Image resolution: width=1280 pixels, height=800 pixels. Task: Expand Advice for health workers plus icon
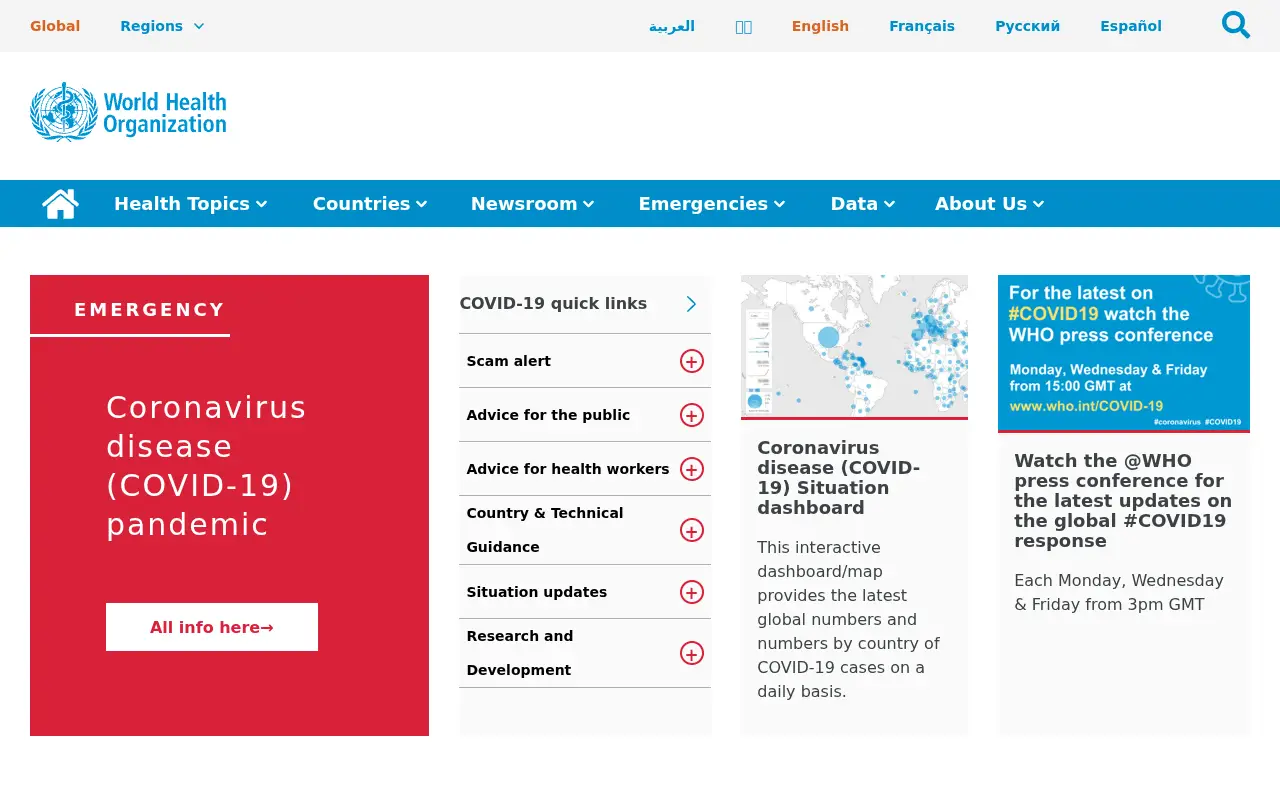(x=692, y=469)
